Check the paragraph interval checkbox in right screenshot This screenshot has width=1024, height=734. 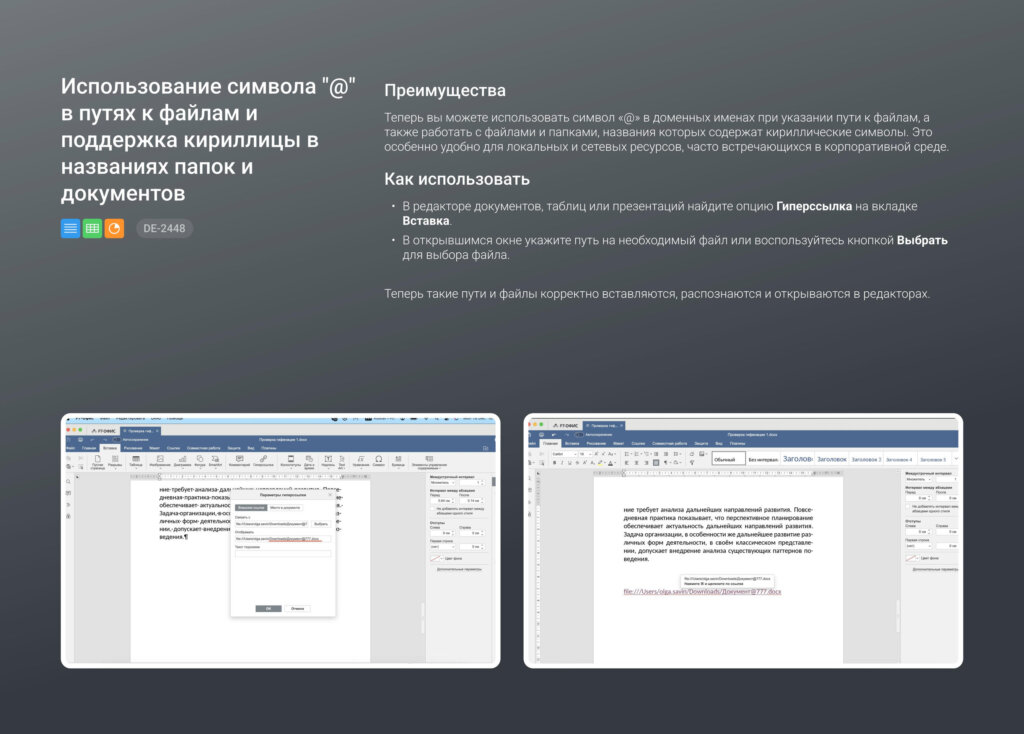[908, 506]
